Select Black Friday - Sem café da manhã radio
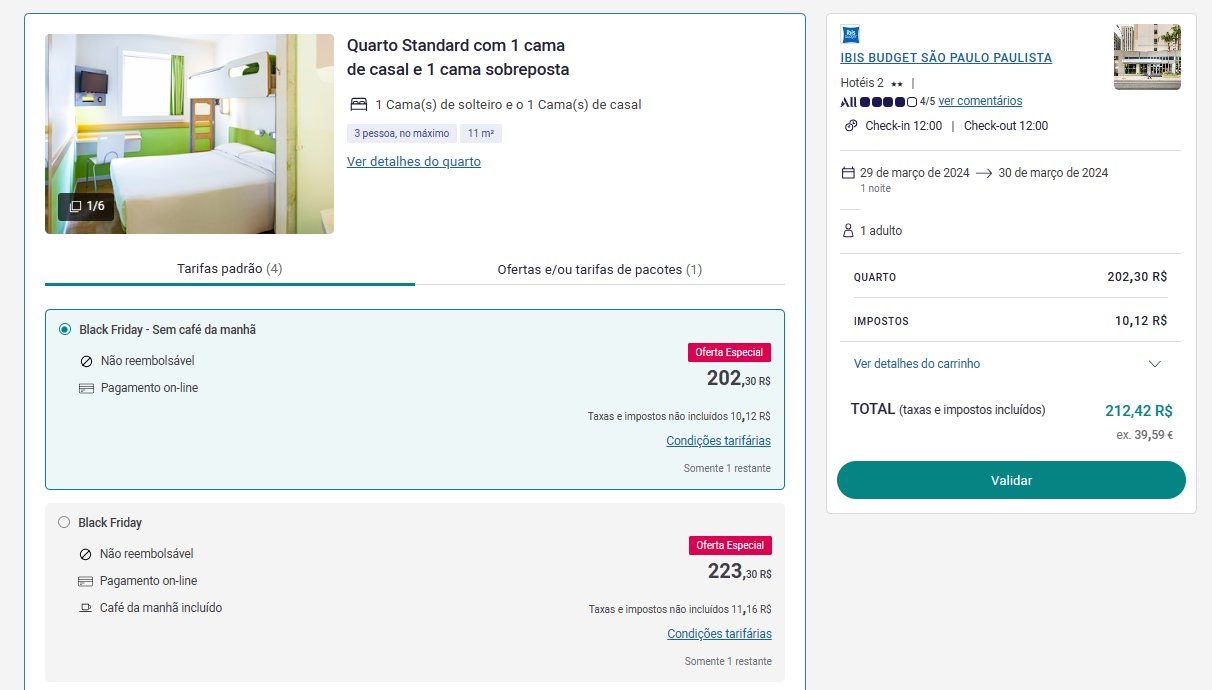Viewport: 1212px width, 690px height. point(65,329)
